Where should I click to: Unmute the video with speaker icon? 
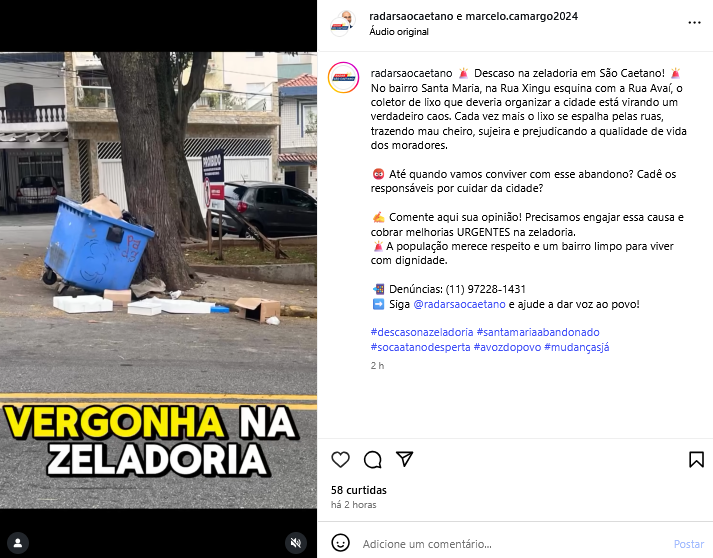coord(296,543)
